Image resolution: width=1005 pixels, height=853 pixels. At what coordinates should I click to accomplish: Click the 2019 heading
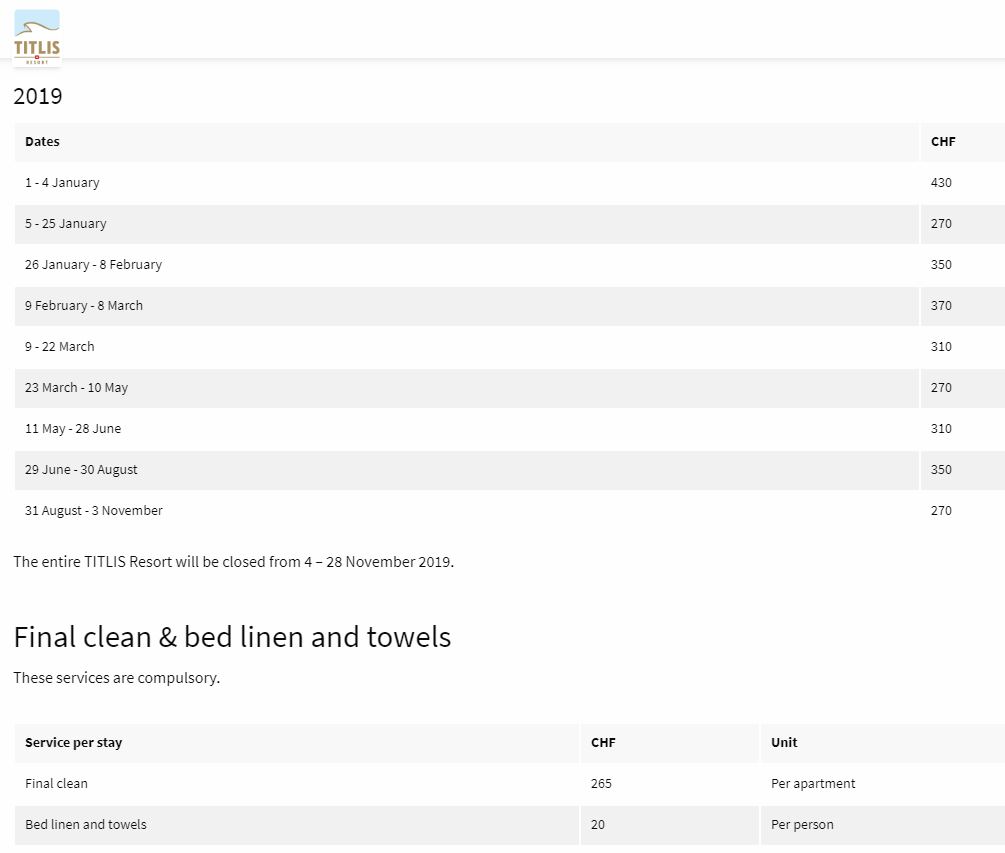[38, 97]
